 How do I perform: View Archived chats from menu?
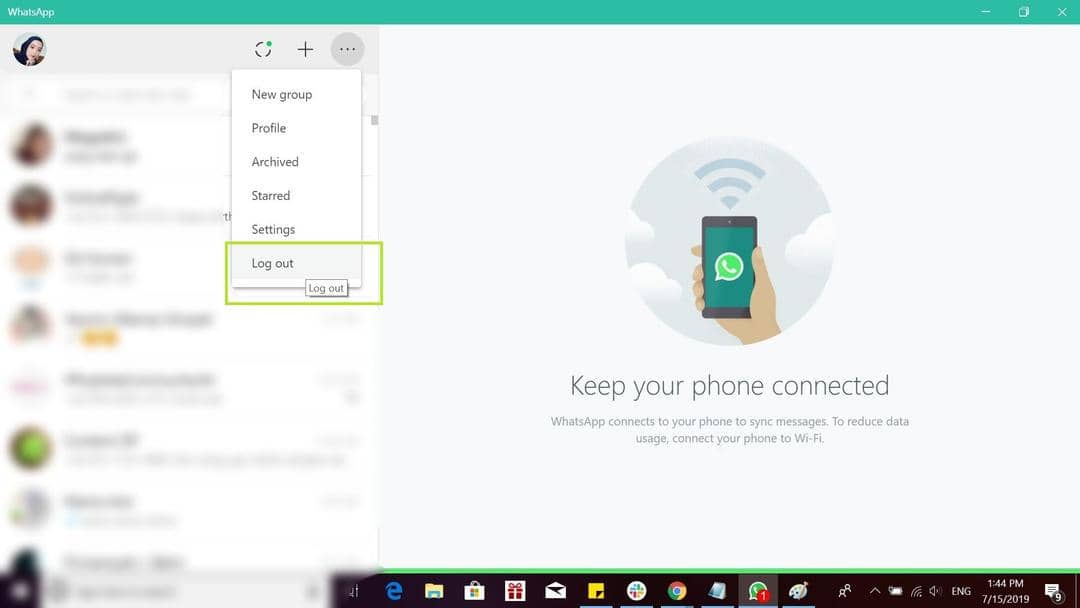click(x=275, y=162)
